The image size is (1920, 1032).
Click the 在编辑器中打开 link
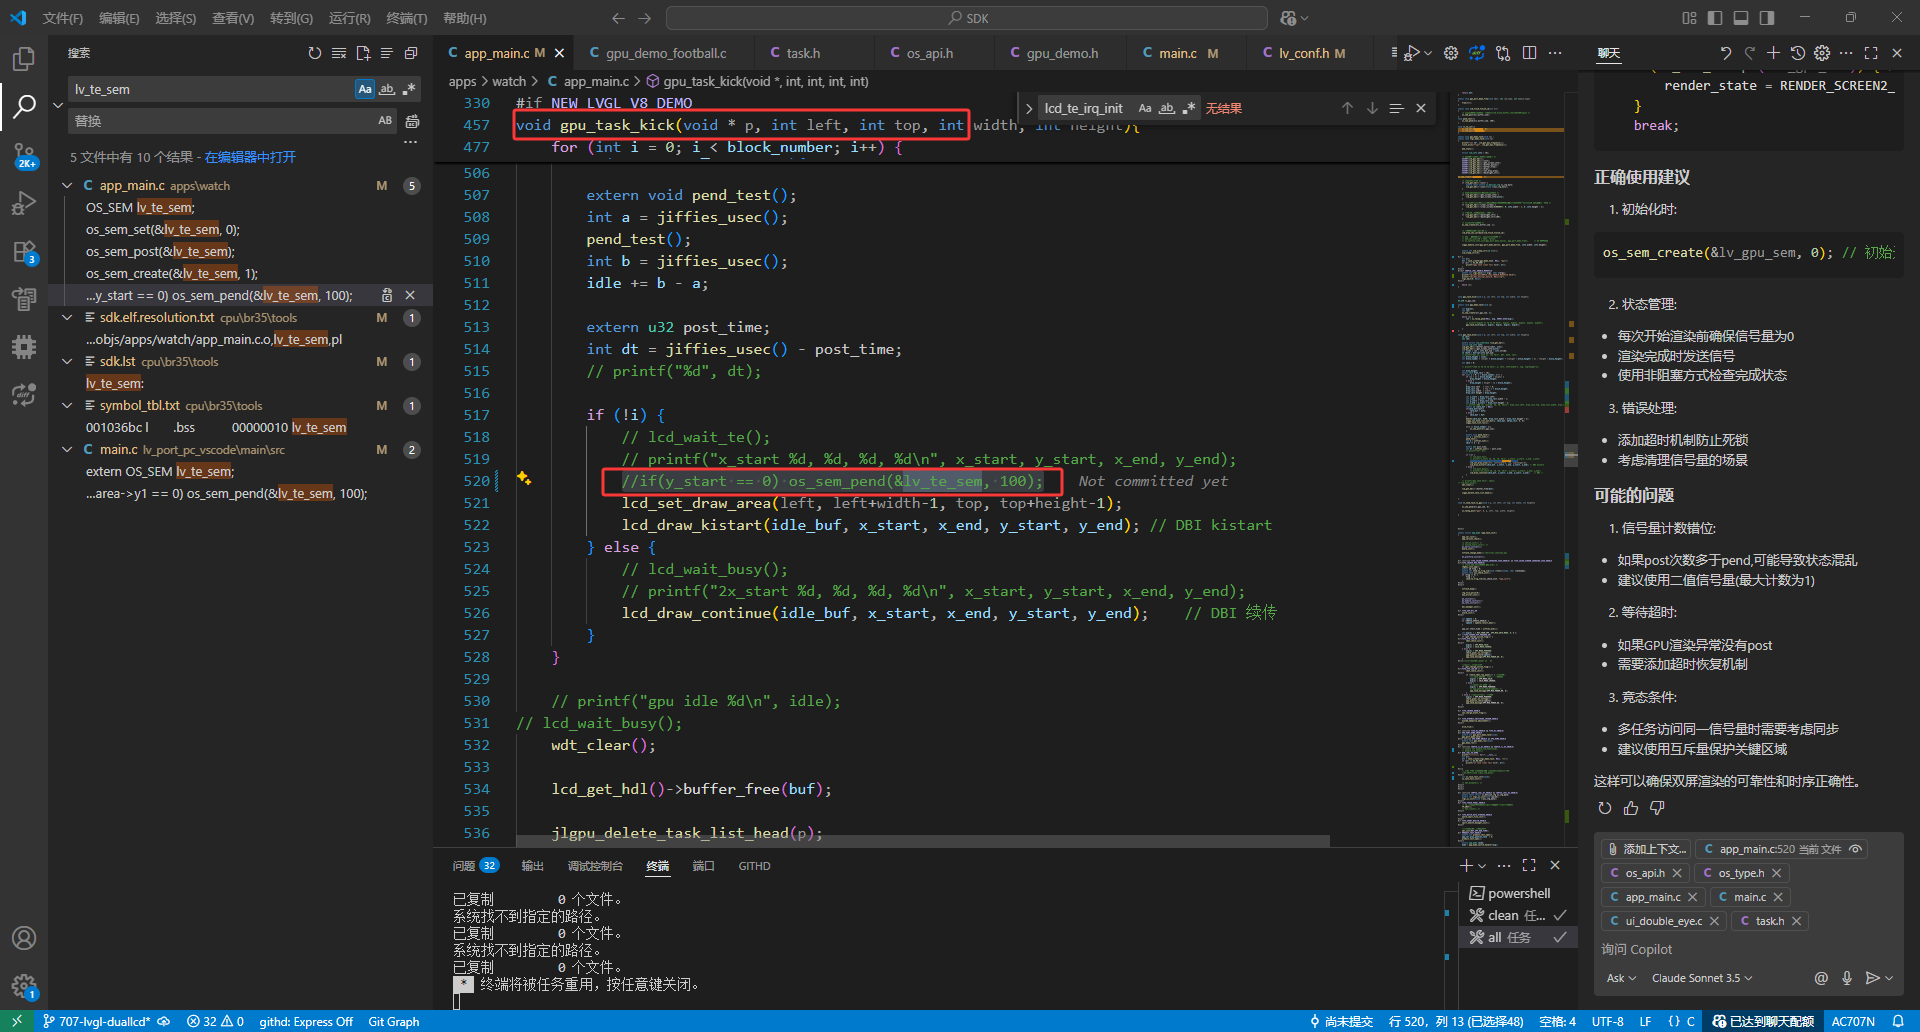(250, 157)
